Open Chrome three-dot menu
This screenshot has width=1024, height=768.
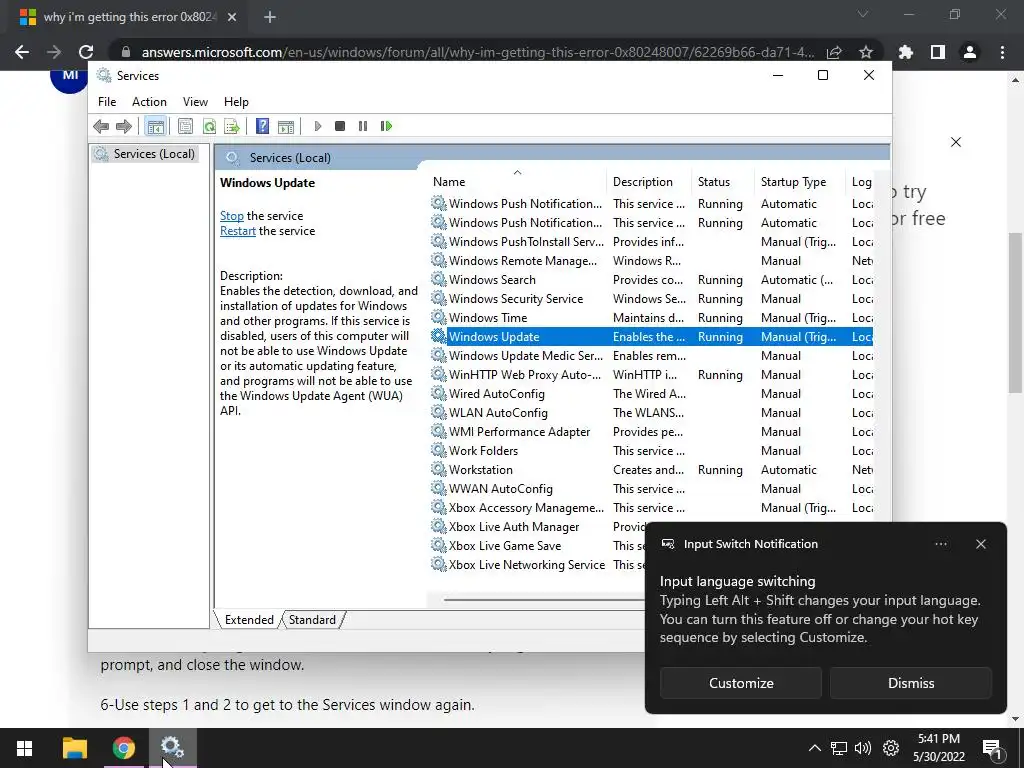pos(1002,52)
